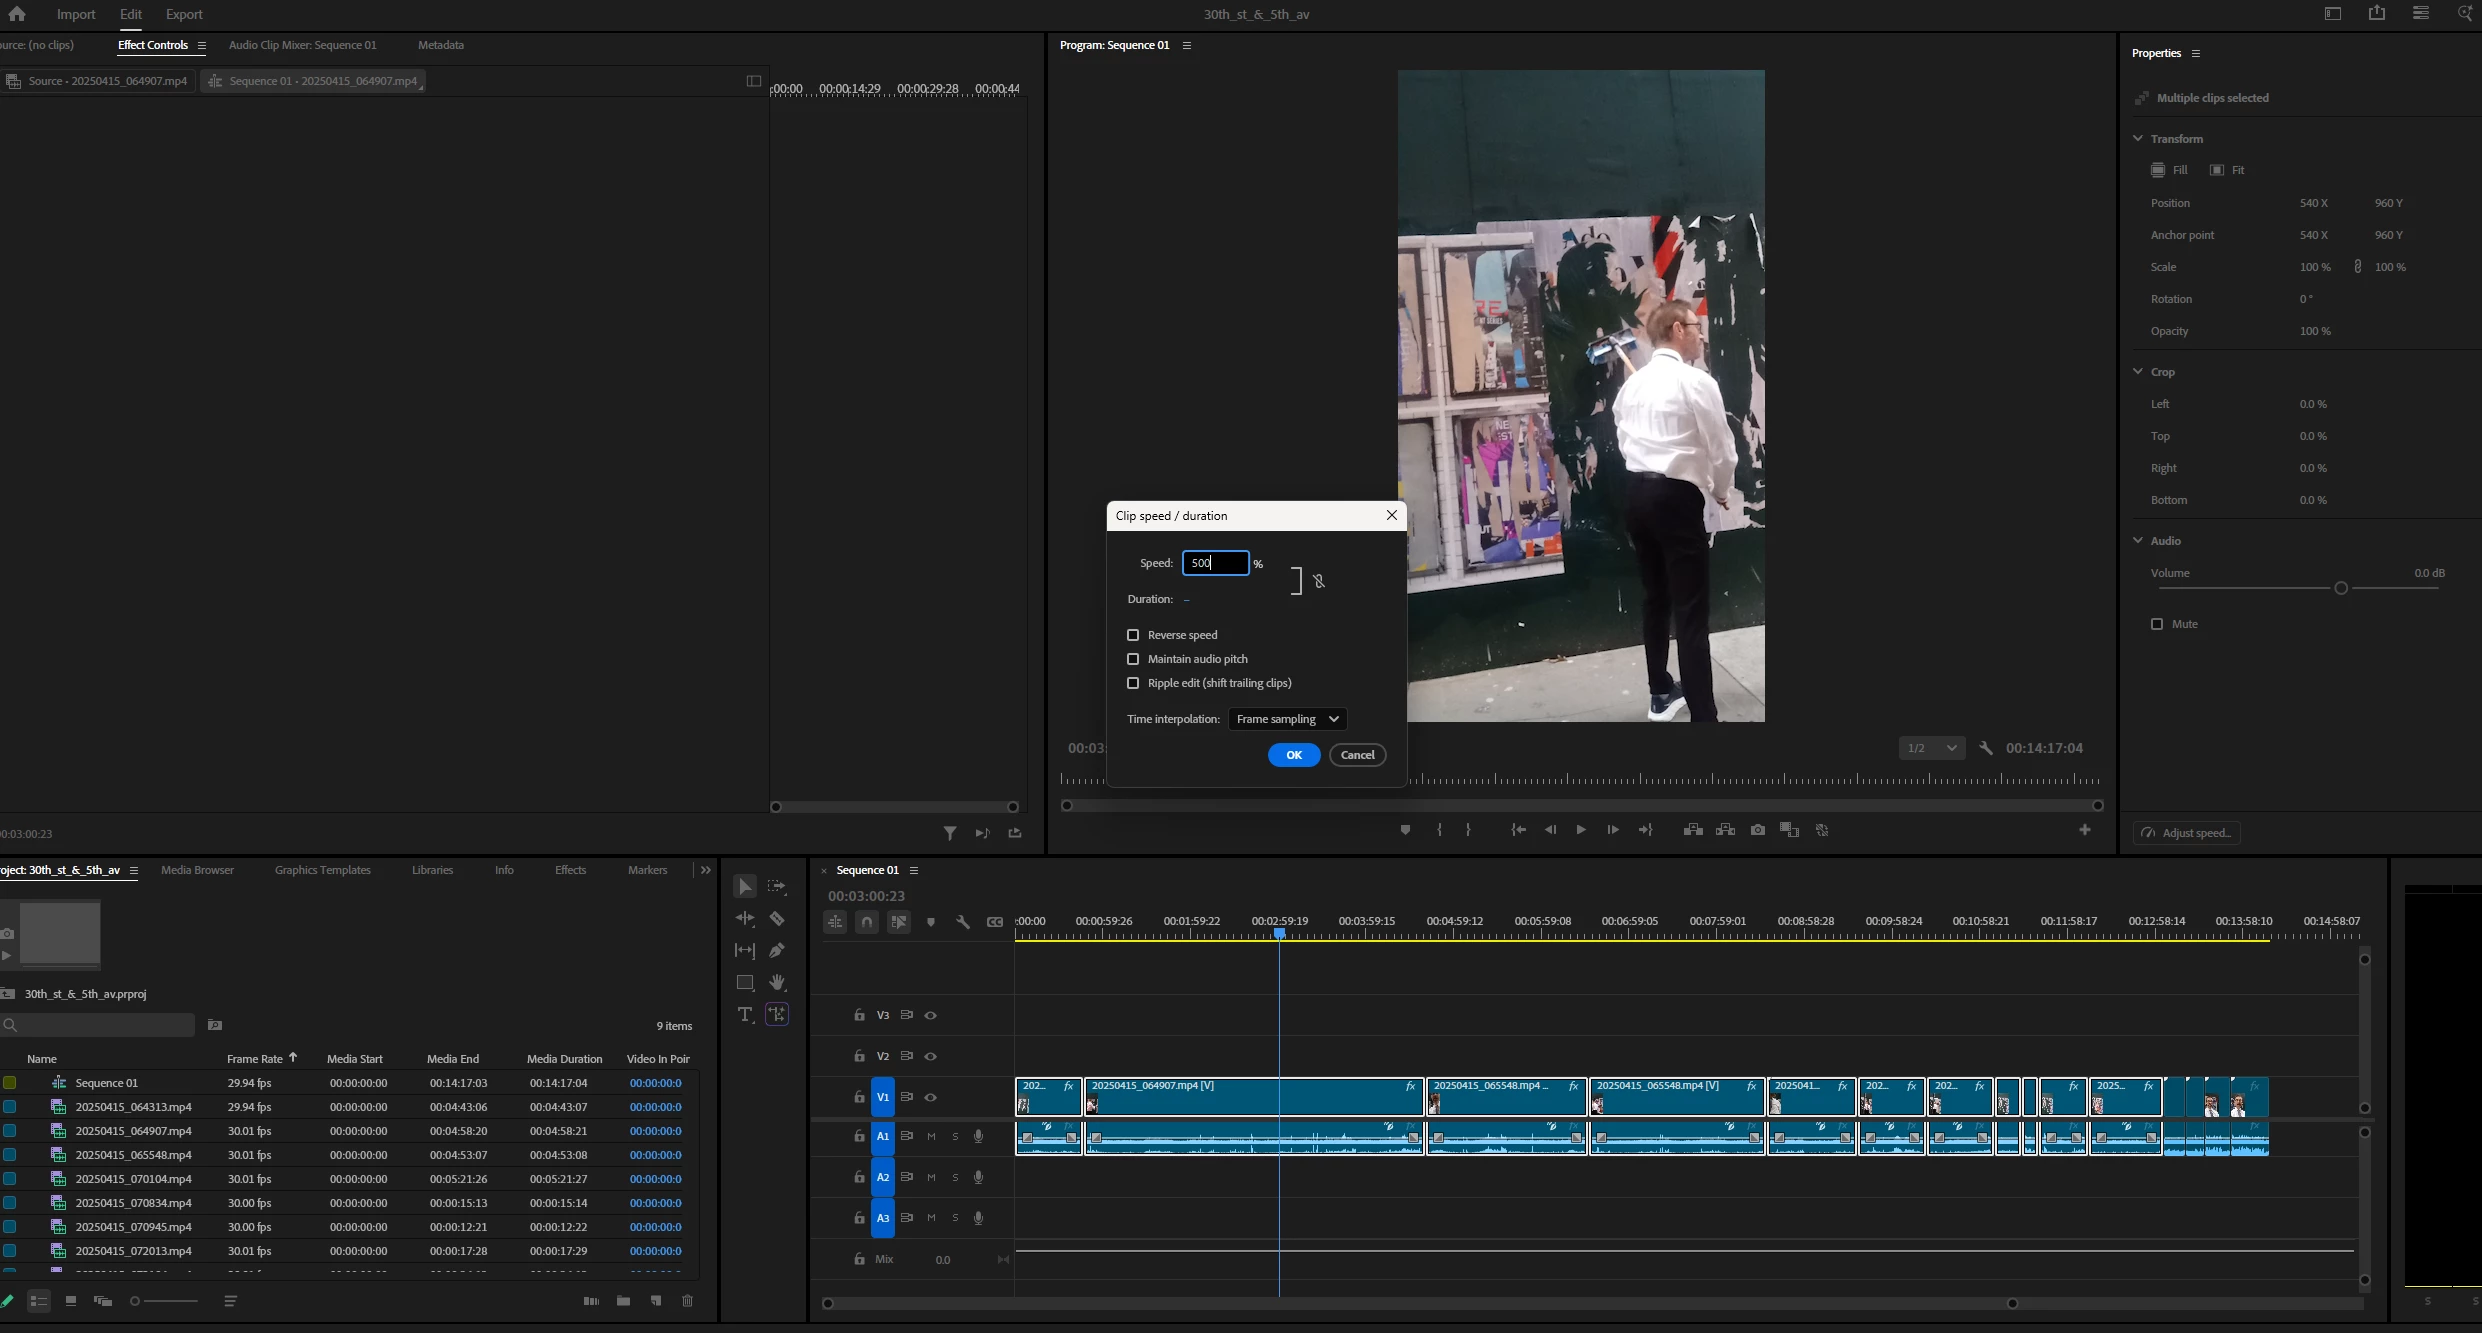Viewport: 2482px width, 1333px height.
Task: Click the Add Marker icon in the Program monitor
Action: pyautogui.click(x=1405, y=830)
